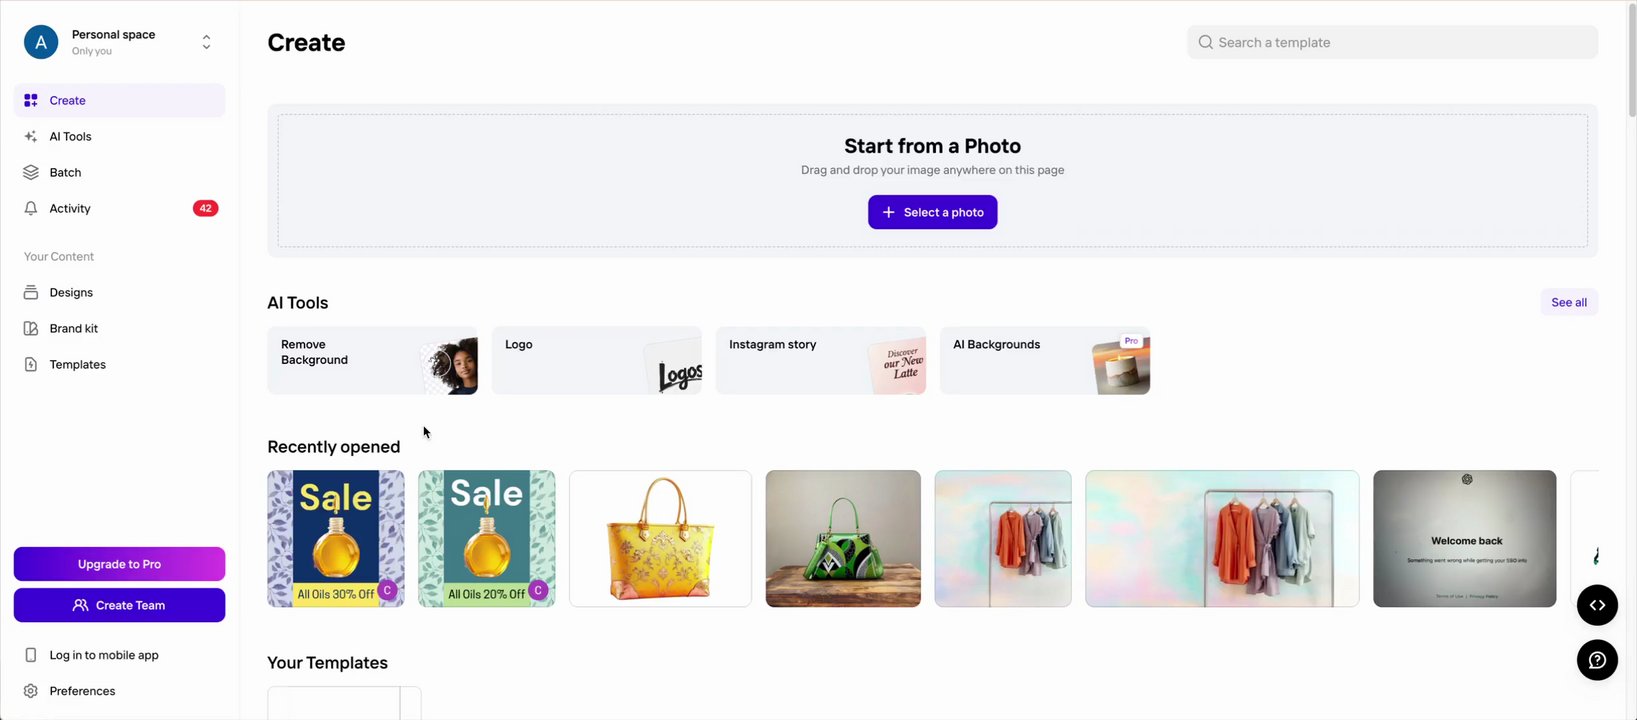Click the AI Tools sparkle icon
Viewport: 1637px width, 720px height.
pos(31,136)
